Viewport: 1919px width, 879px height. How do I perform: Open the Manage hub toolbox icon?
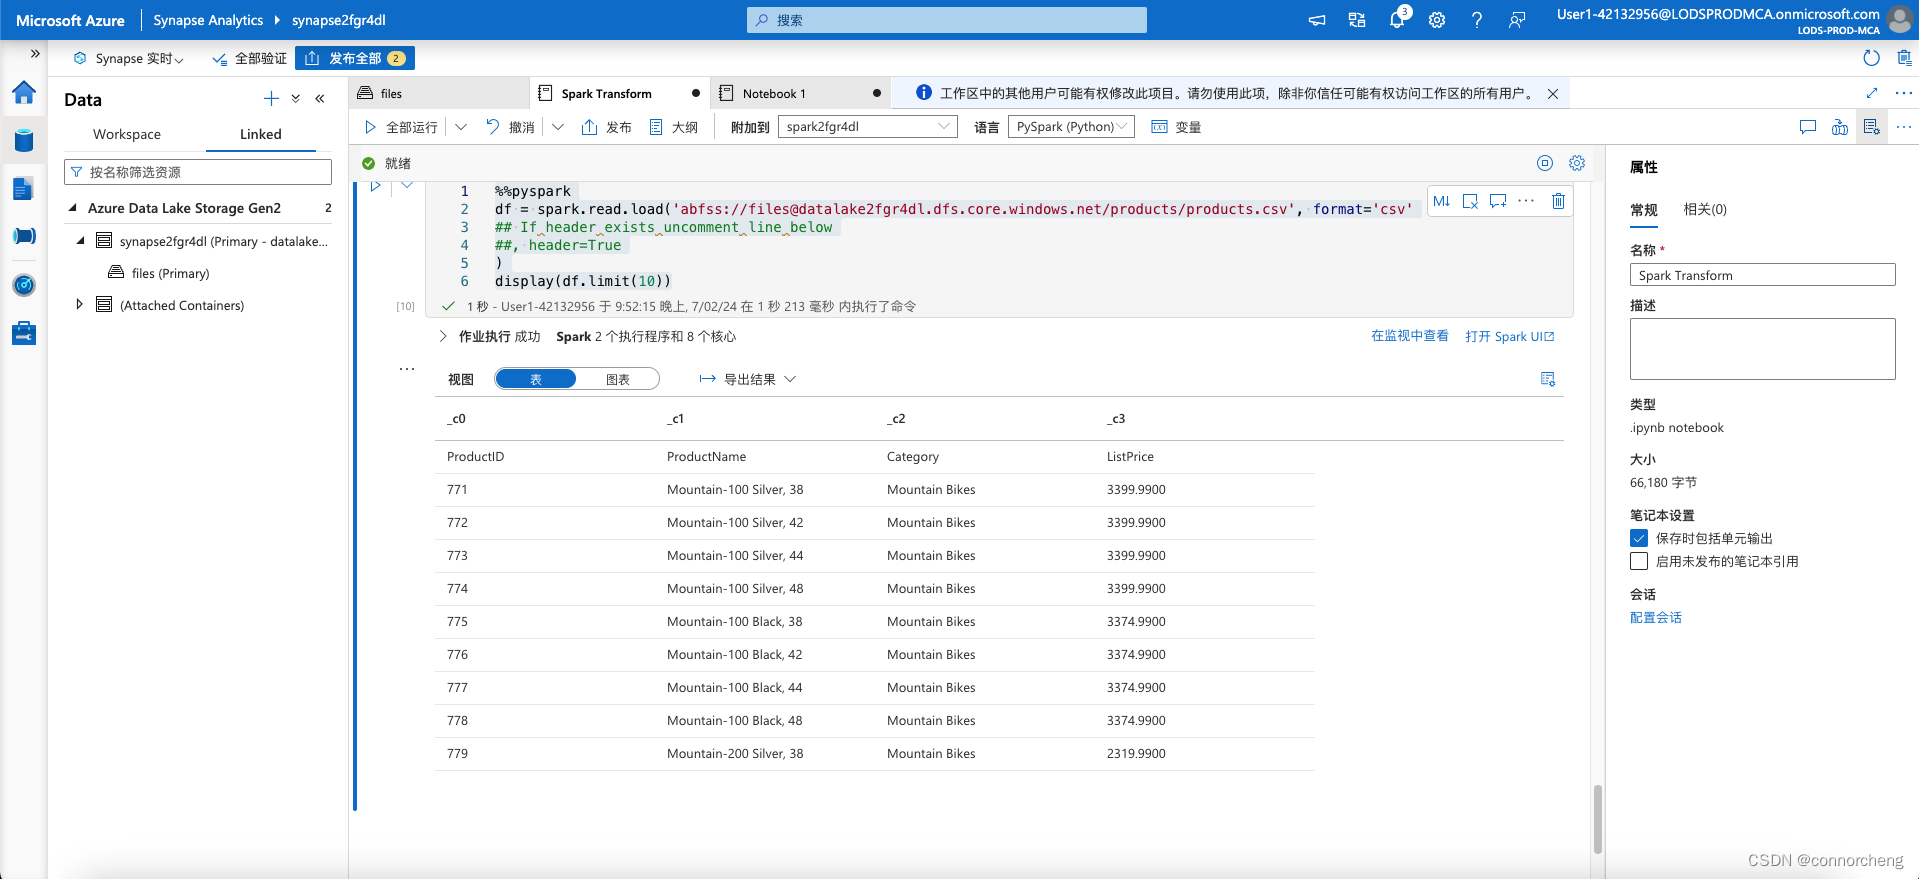[x=24, y=333]
